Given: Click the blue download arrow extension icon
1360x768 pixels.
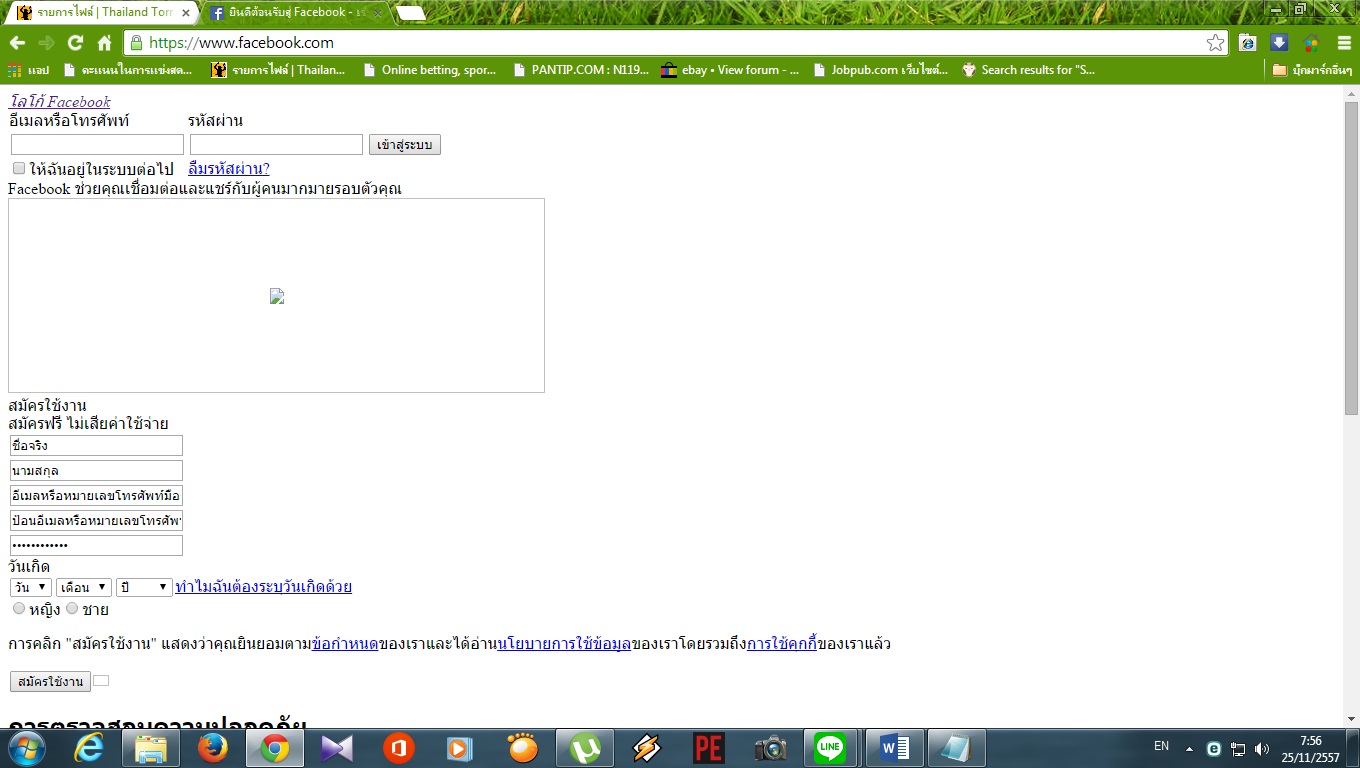Looking at the screenshot, I should coord(1279,43).
